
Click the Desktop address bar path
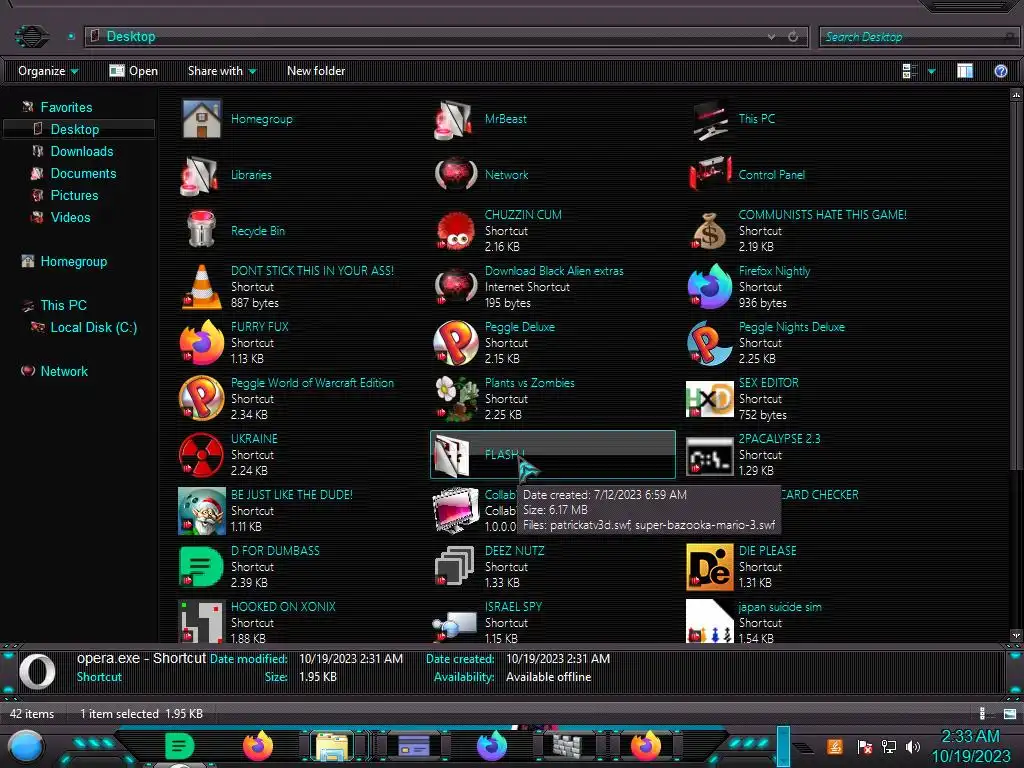pyautogui.click(x=131, y=37)
